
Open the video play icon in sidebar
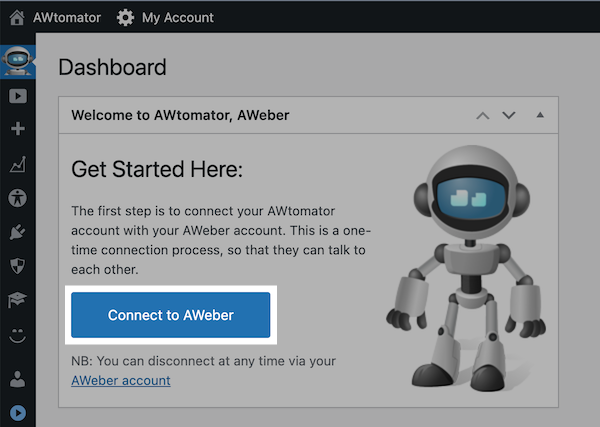pyautogui.click(x=17, y=97)
